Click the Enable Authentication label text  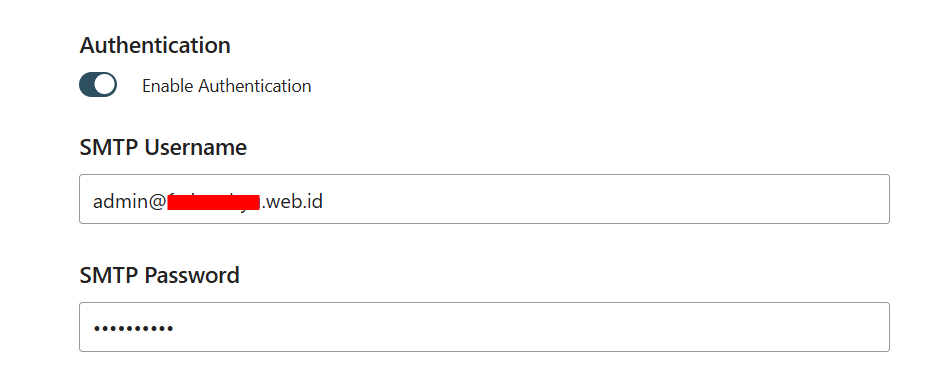click(226, 86)
